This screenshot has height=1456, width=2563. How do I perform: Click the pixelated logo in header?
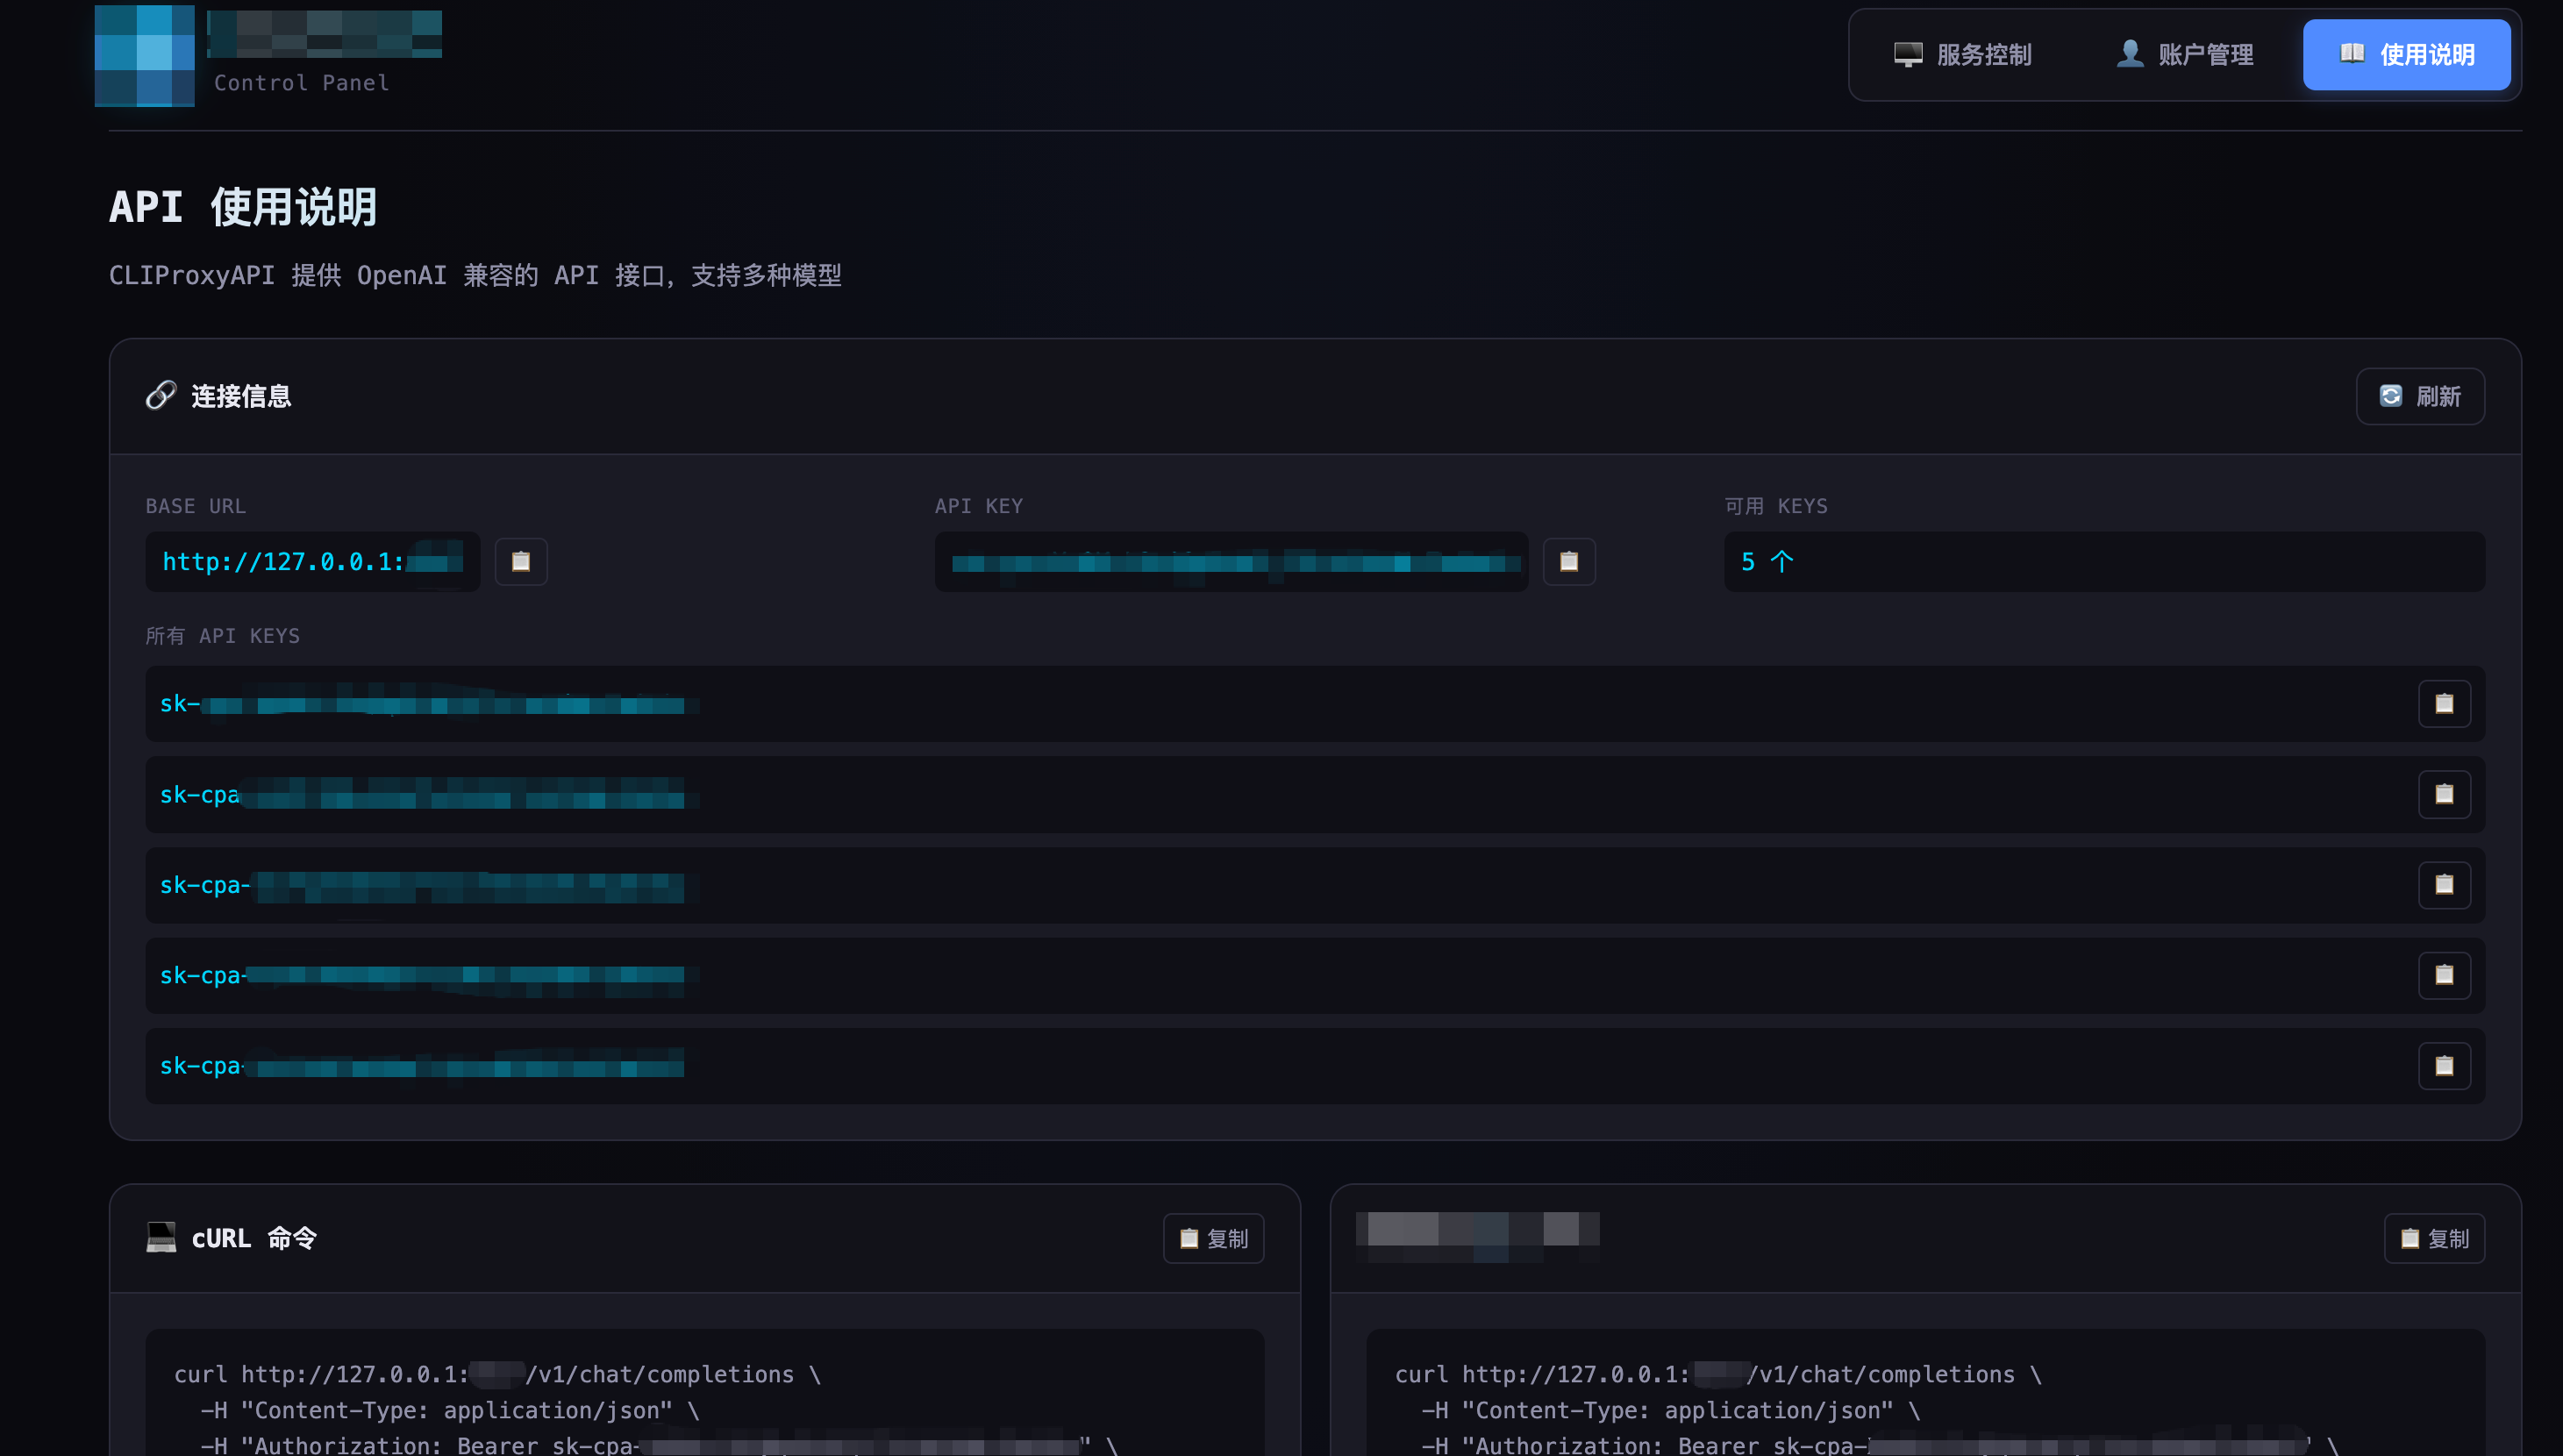point(144,55)
